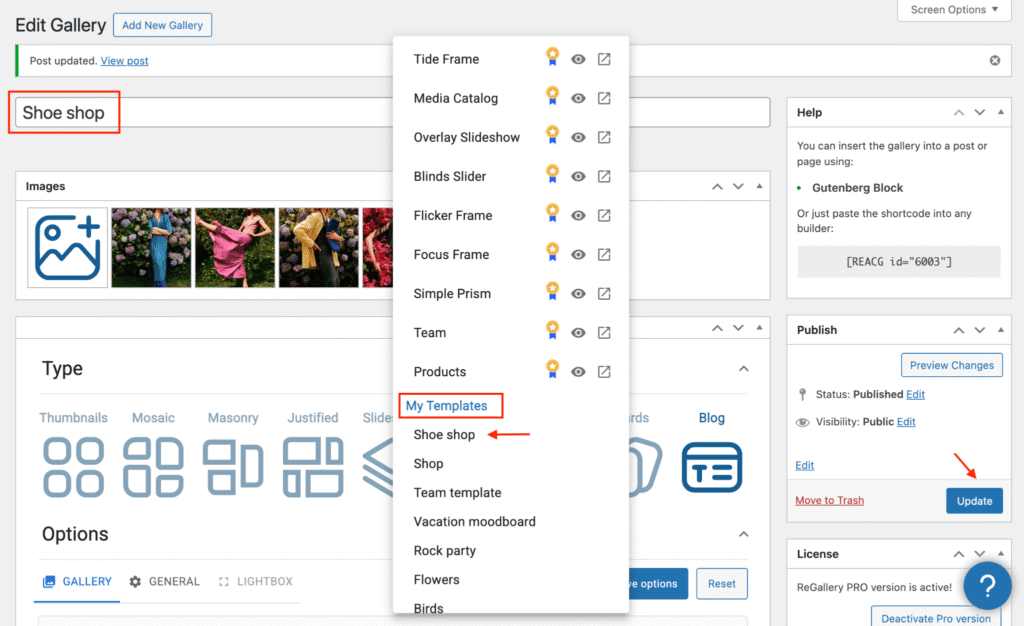This screenshot has height=626, width=1024.
Task: Open the Screen Options dropdown
Action: (x=954, y=10)
